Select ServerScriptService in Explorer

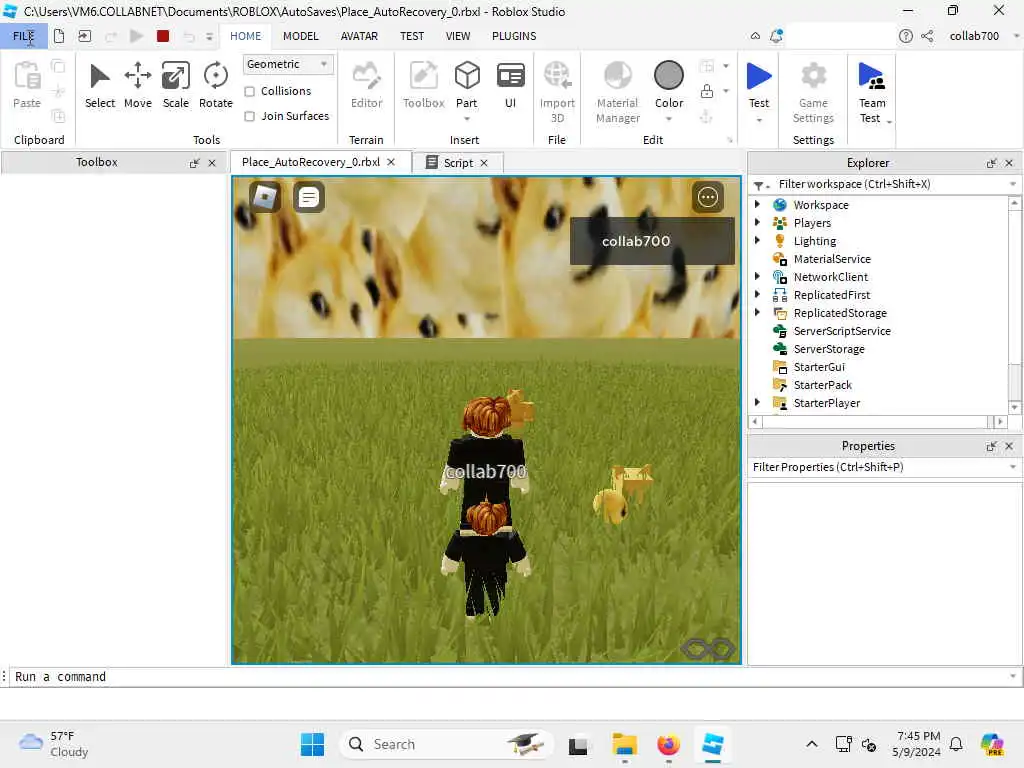(842, 330)
